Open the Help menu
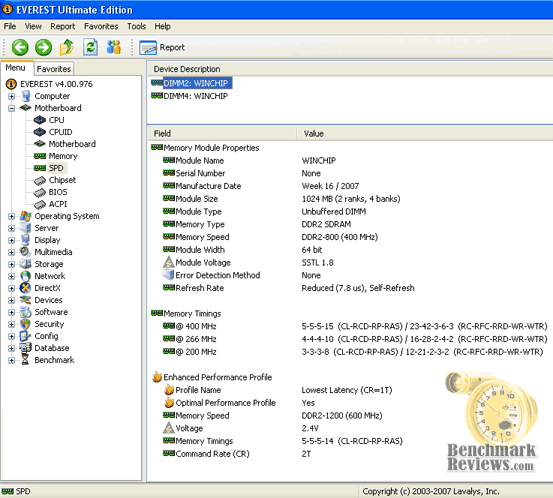This screenshot has width=553, height=498. point(162,26)
